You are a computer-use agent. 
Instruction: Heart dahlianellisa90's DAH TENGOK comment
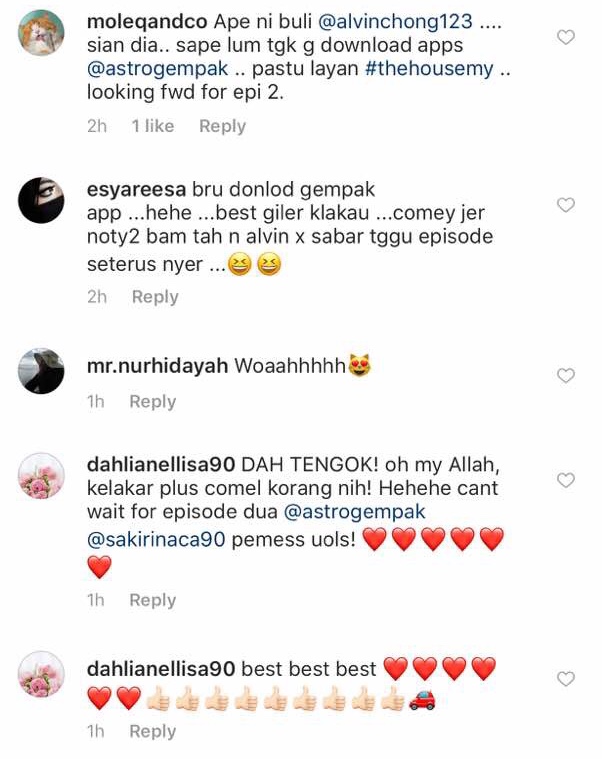566,480
